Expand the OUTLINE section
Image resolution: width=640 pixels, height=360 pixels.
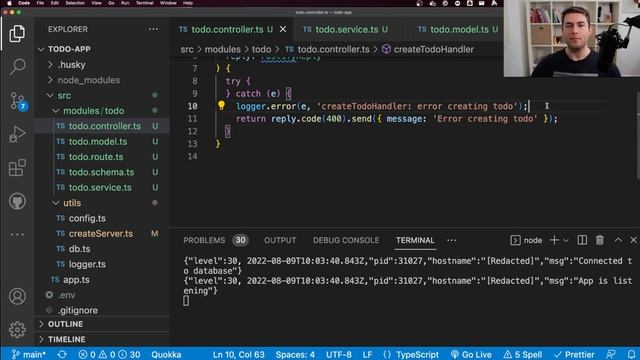tap(65, 324)
